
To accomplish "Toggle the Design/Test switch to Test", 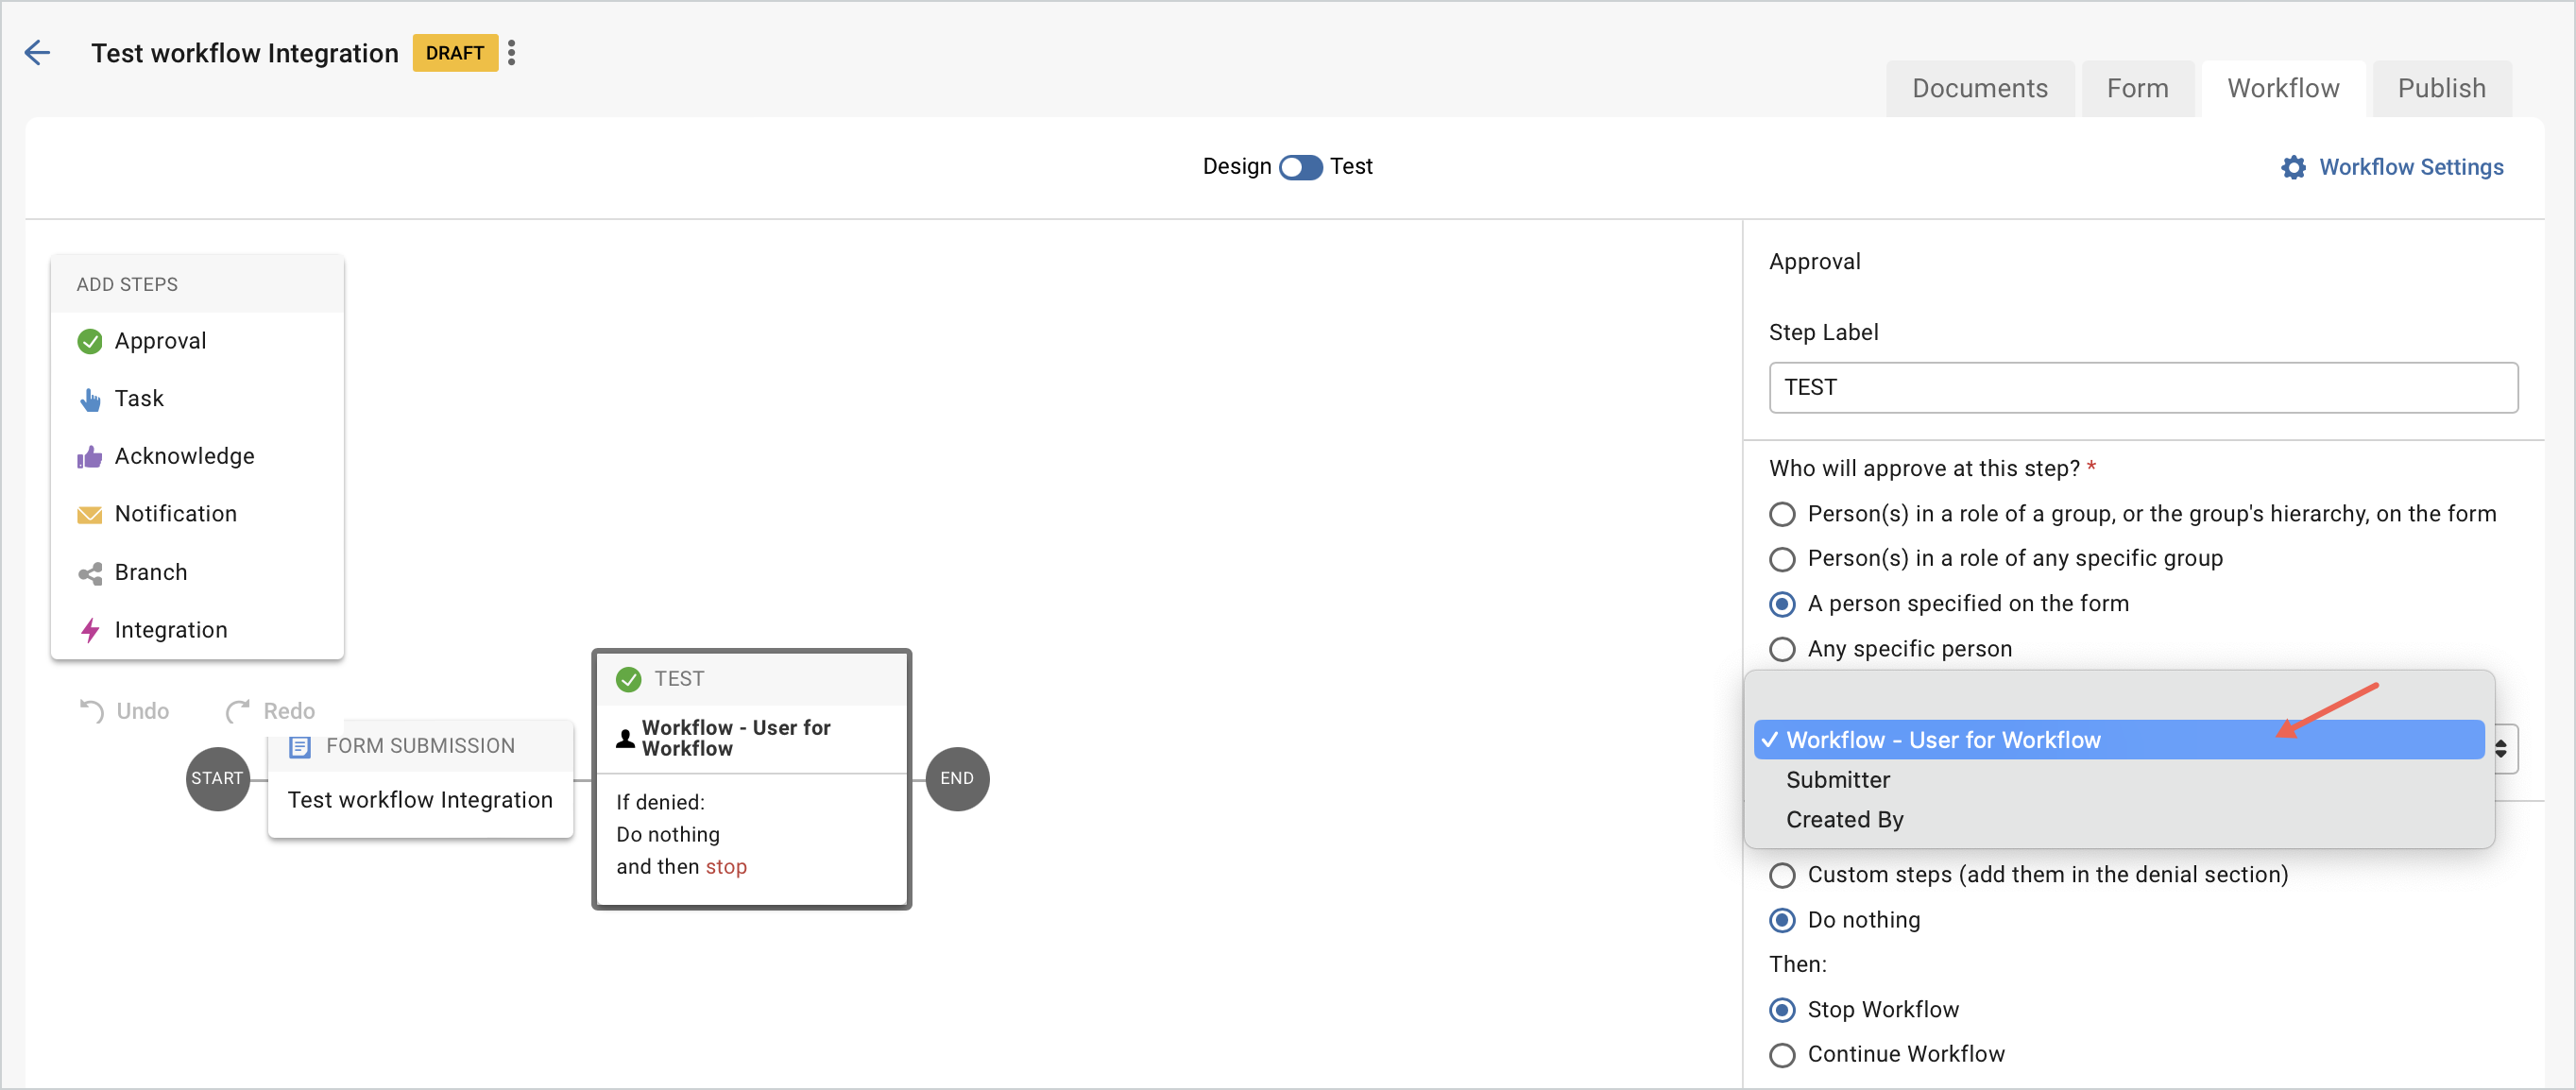I will click(x=1300, y=167).
